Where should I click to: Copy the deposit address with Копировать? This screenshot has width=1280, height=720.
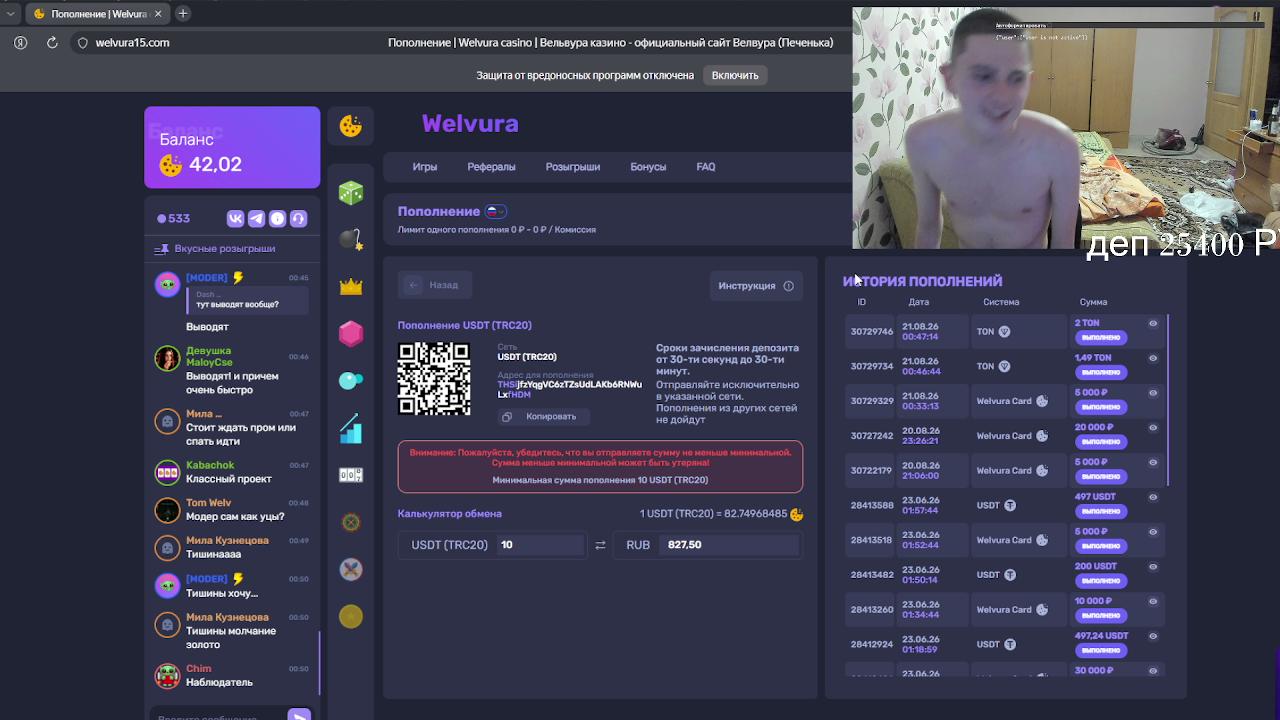click(543, 416)
